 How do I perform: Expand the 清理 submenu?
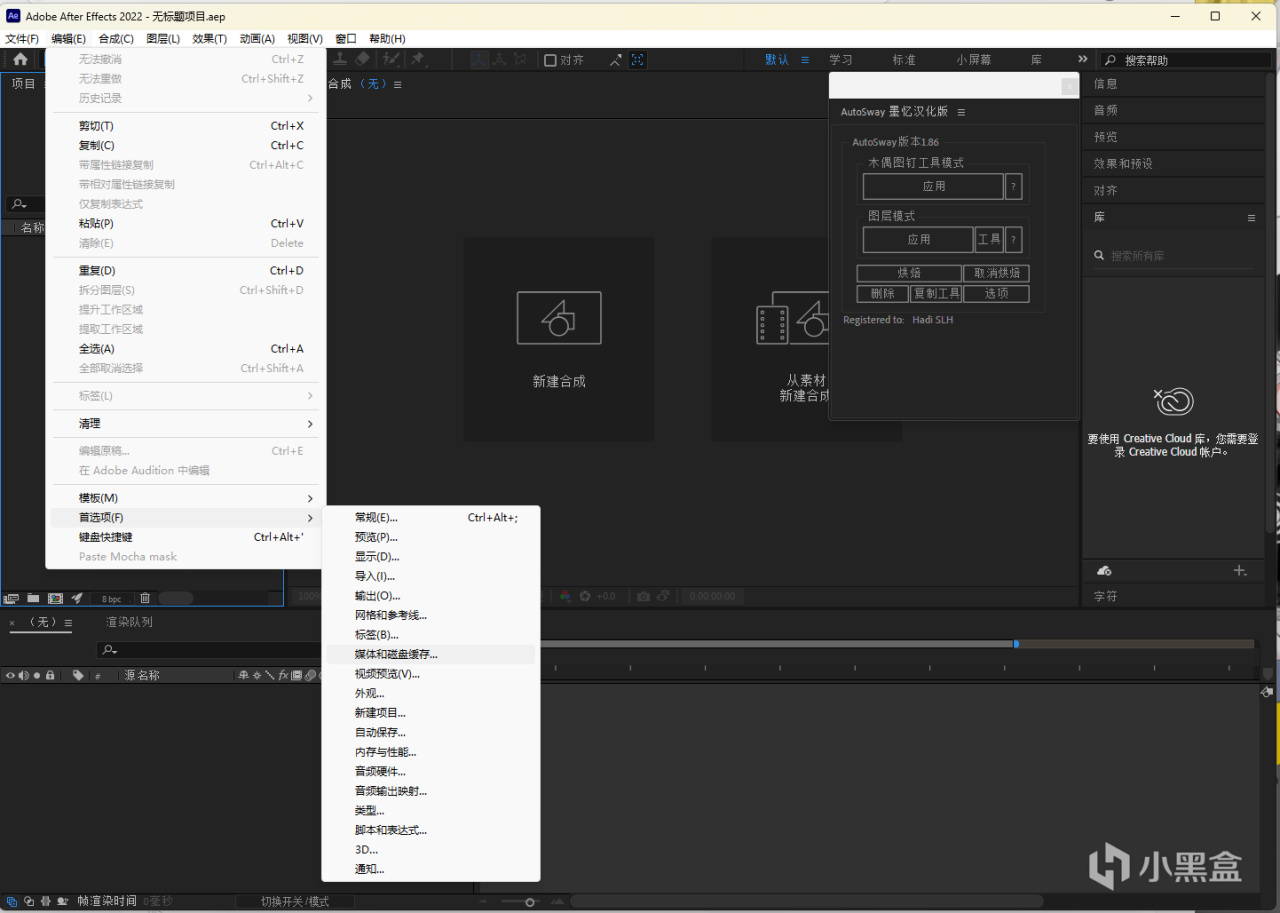click(186, 424)
